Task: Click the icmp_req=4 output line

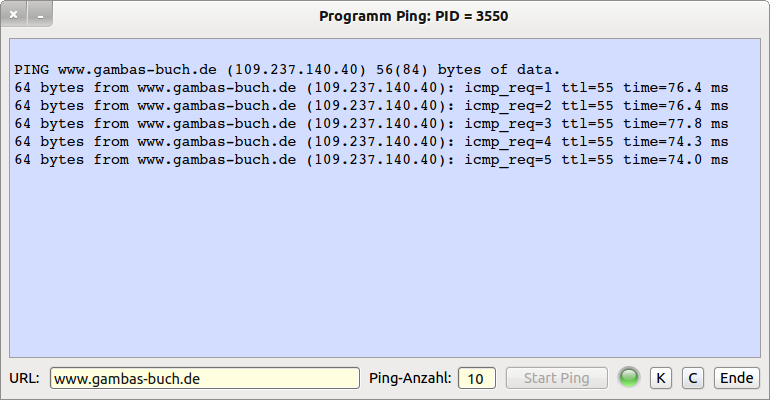Action: (370, 142)
